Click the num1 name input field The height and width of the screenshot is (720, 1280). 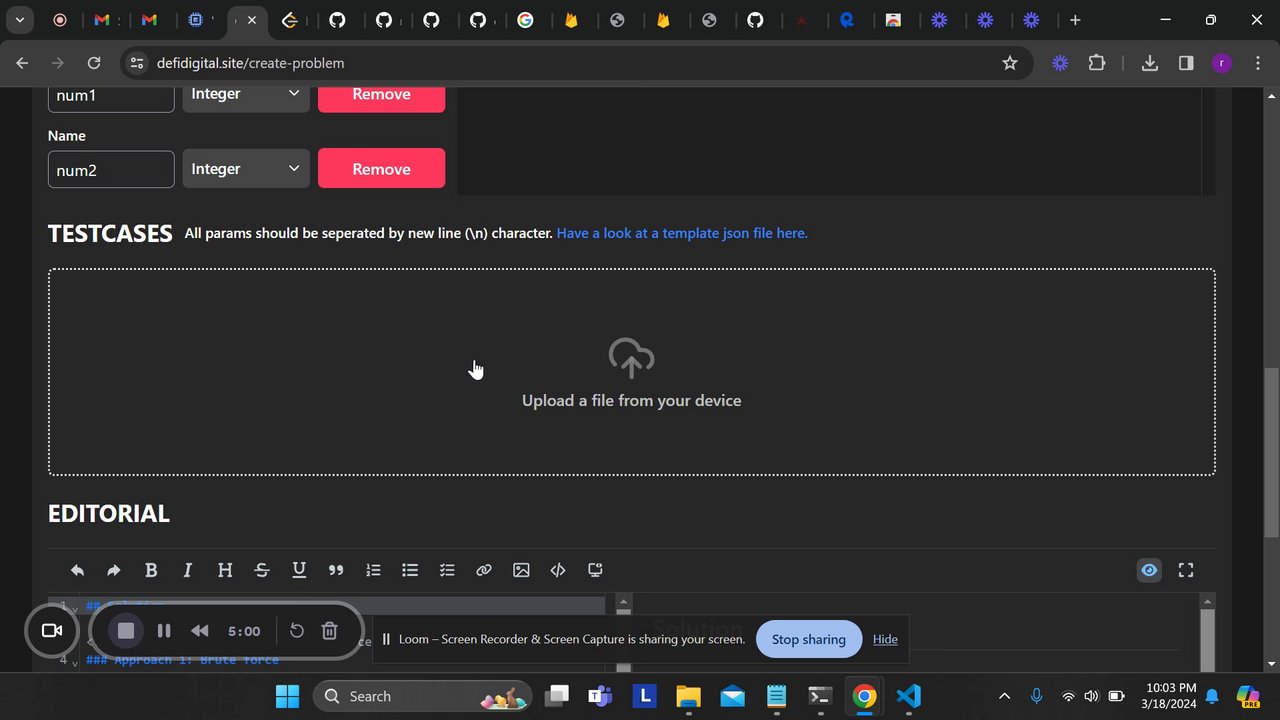point(111,96)
